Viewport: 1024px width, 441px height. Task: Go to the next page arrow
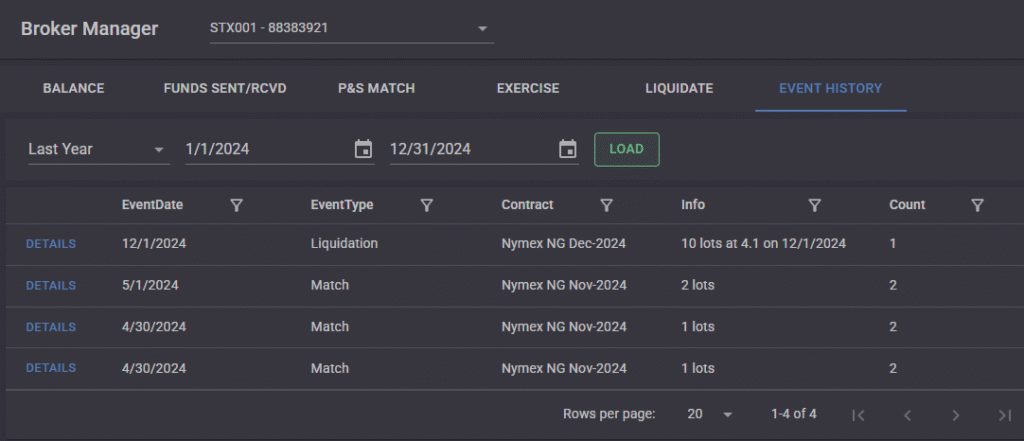click(x=956, y=414)
